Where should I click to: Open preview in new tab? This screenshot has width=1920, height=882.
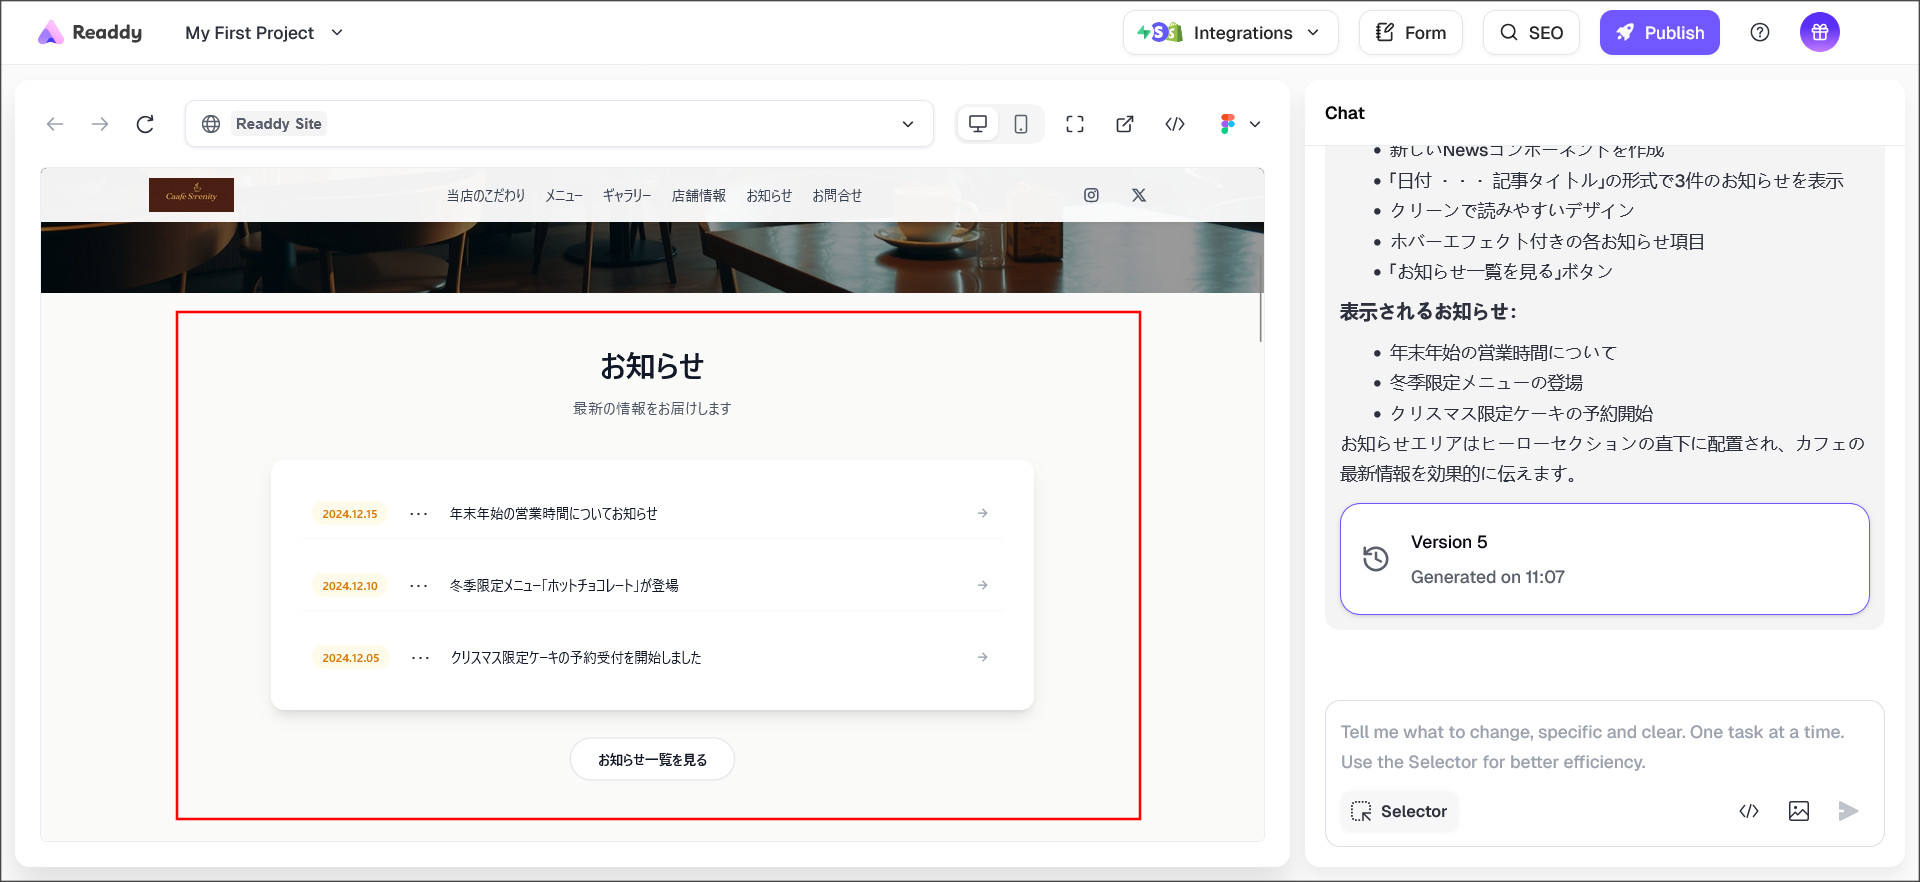1125,124
